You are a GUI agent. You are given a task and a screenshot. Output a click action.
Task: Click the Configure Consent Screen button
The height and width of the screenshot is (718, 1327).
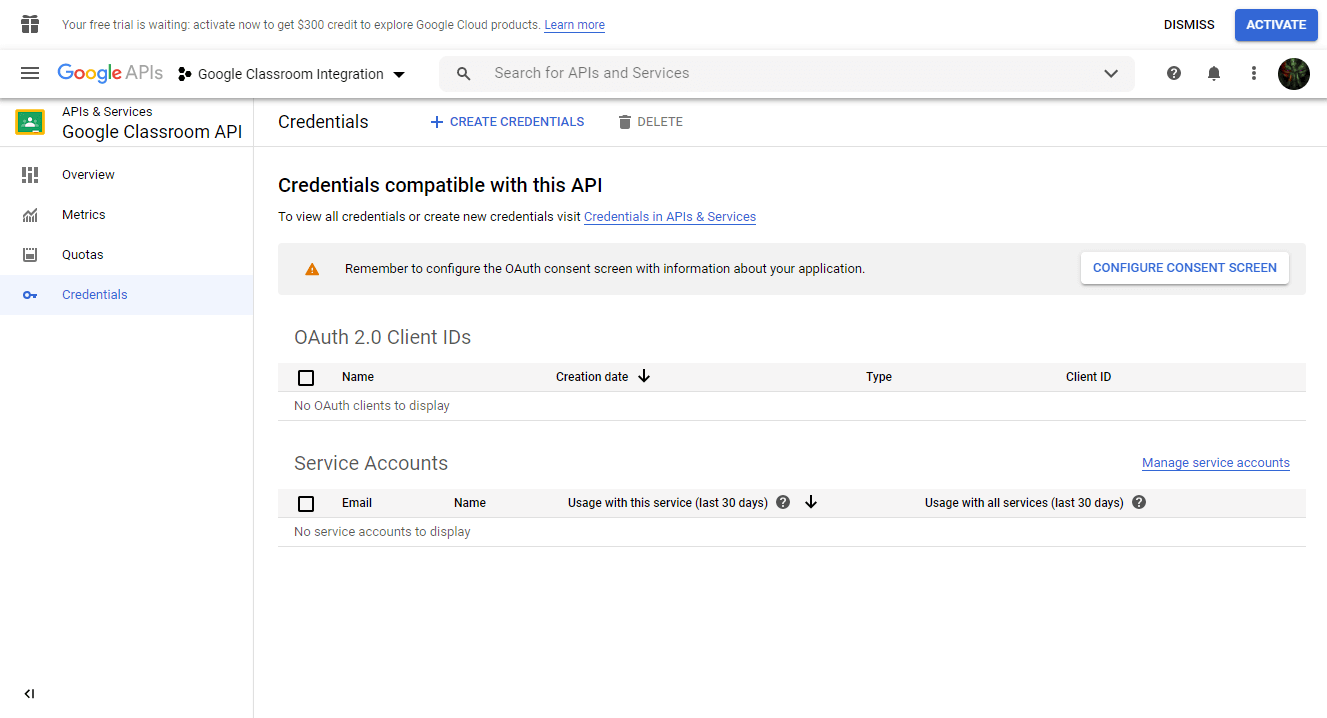click(x=1184, y=268)
